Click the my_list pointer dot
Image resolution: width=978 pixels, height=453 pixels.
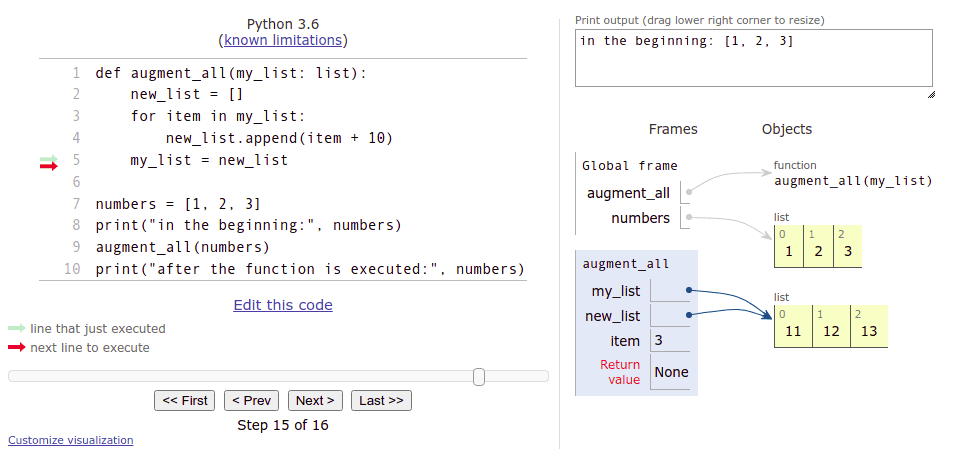click(689, 291)
